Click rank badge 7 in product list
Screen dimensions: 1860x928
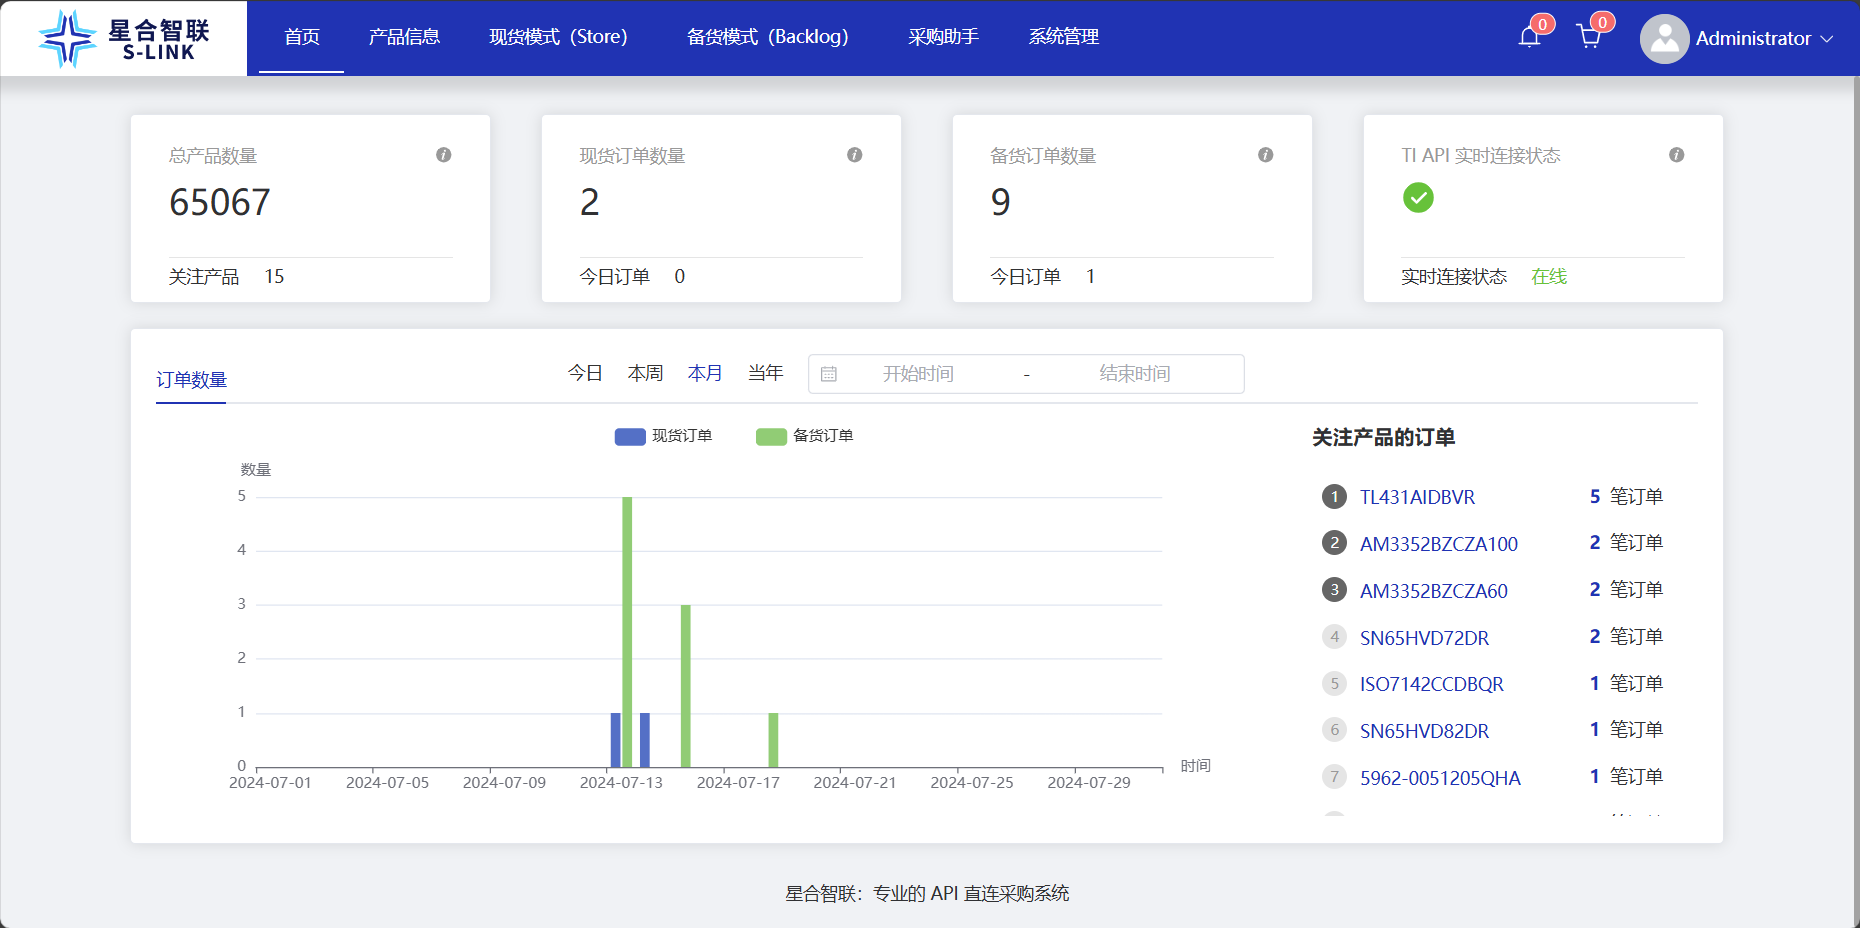pyautogui.click(x=1334, y=777)
